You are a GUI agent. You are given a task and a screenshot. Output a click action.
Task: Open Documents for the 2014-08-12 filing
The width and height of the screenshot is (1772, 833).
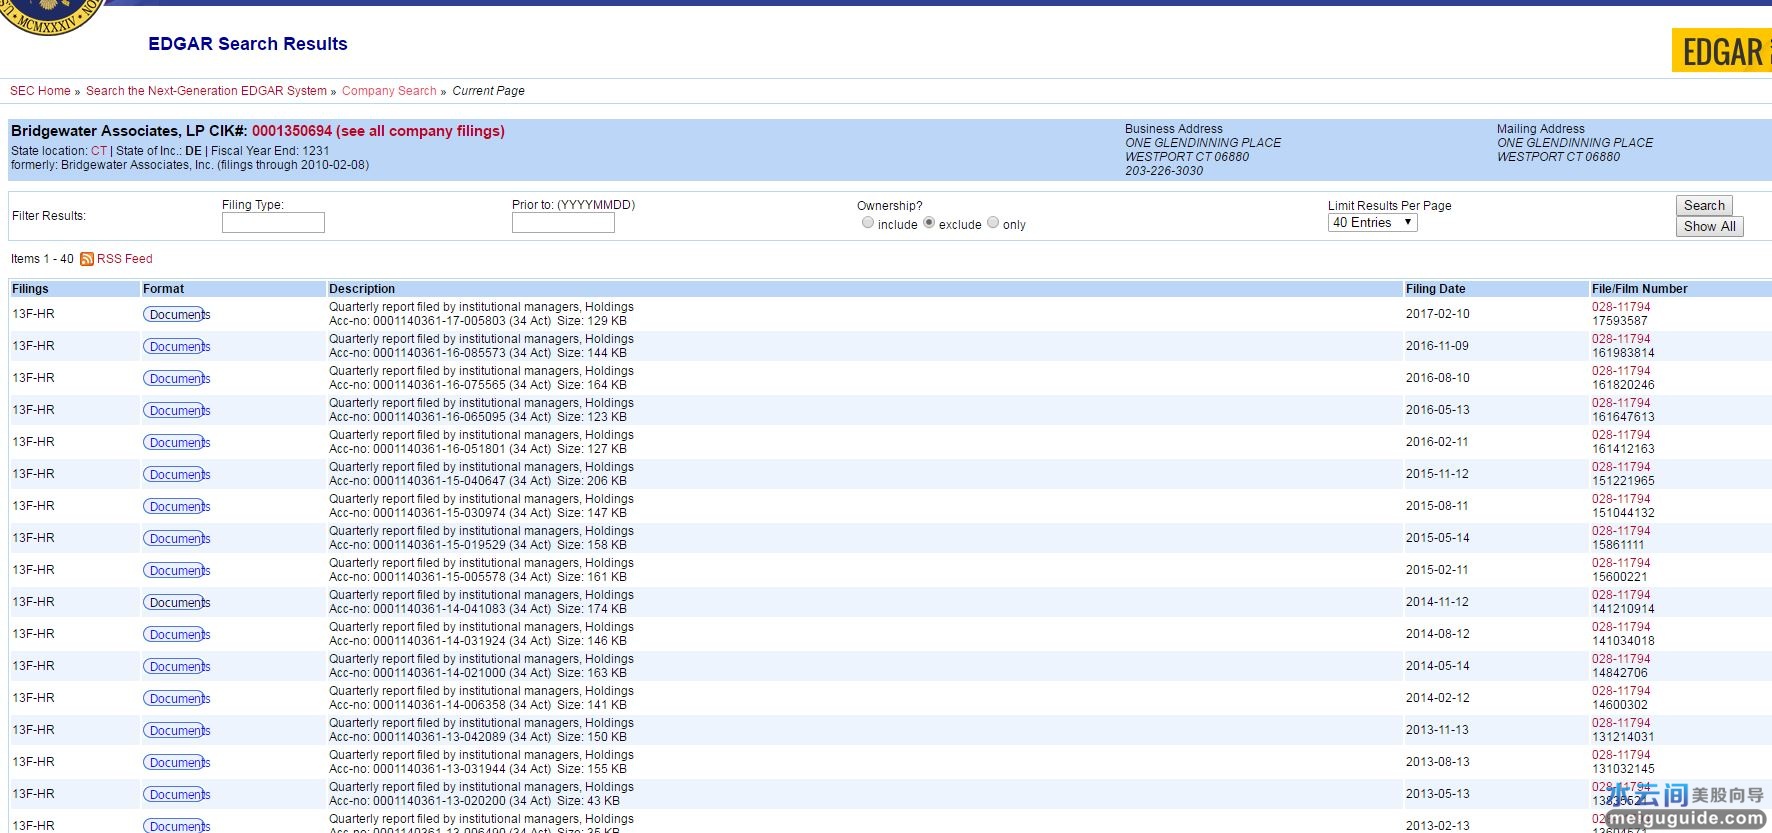tap(177, 634)
